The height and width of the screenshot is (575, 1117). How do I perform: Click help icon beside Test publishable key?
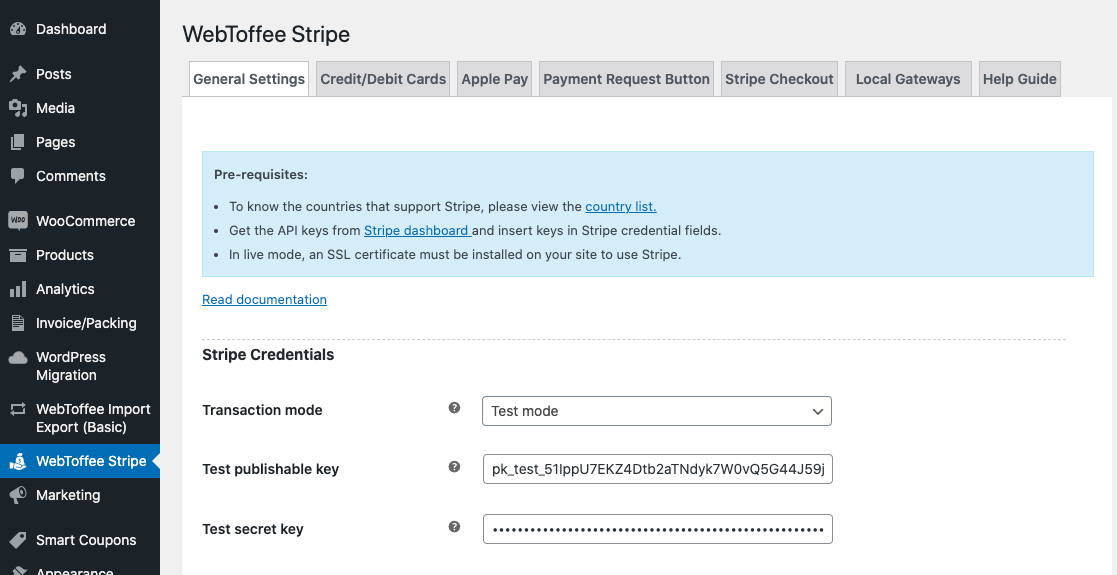[x=454, y=467]
